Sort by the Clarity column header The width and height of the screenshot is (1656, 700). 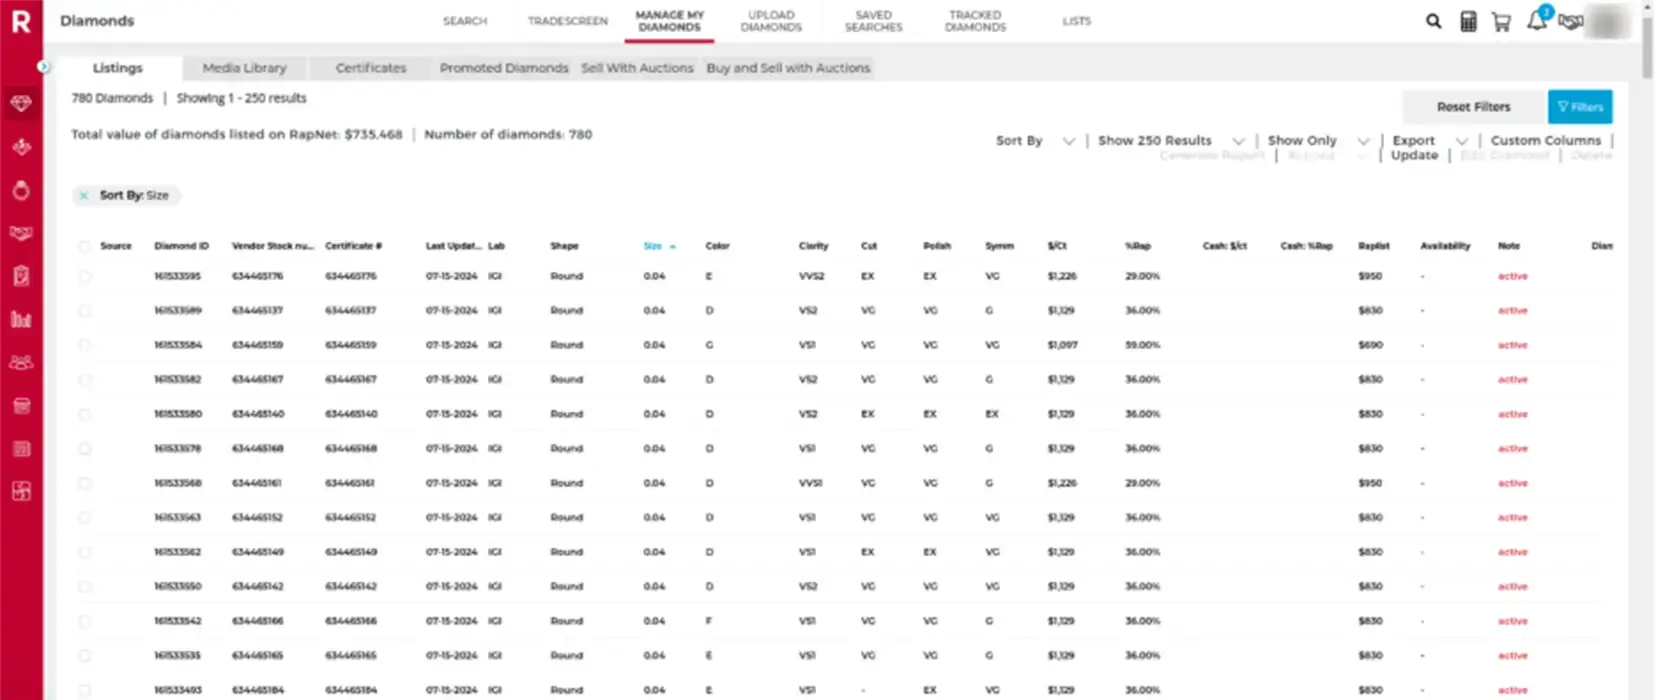pyautogui.click(x=813, y=246)
